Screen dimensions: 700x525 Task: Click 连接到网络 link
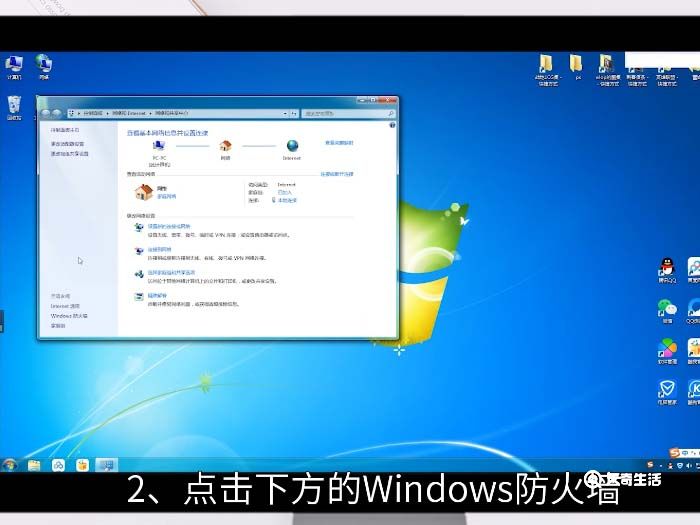159,250
